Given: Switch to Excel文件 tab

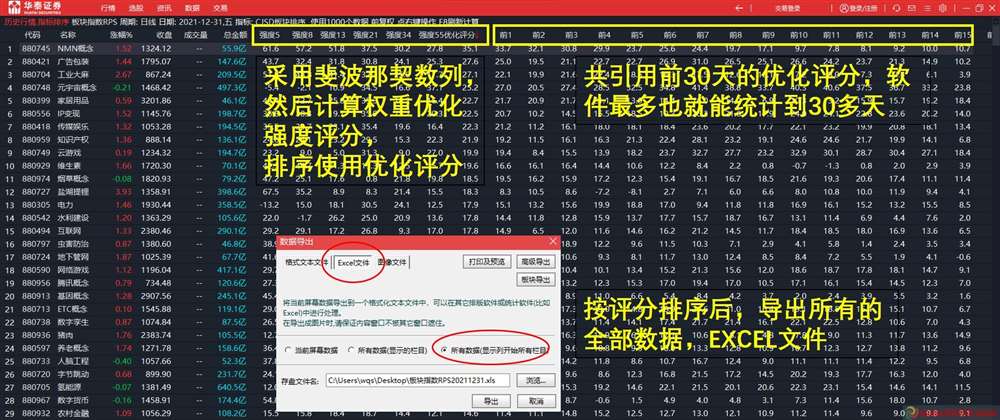Looking at the screenshot, I should tap(353, 262).
